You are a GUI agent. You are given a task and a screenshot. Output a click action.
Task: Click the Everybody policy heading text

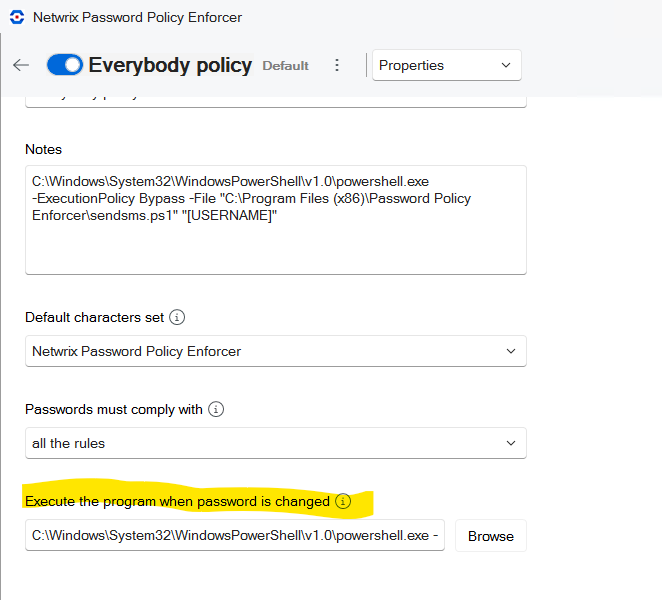(170, 65)
